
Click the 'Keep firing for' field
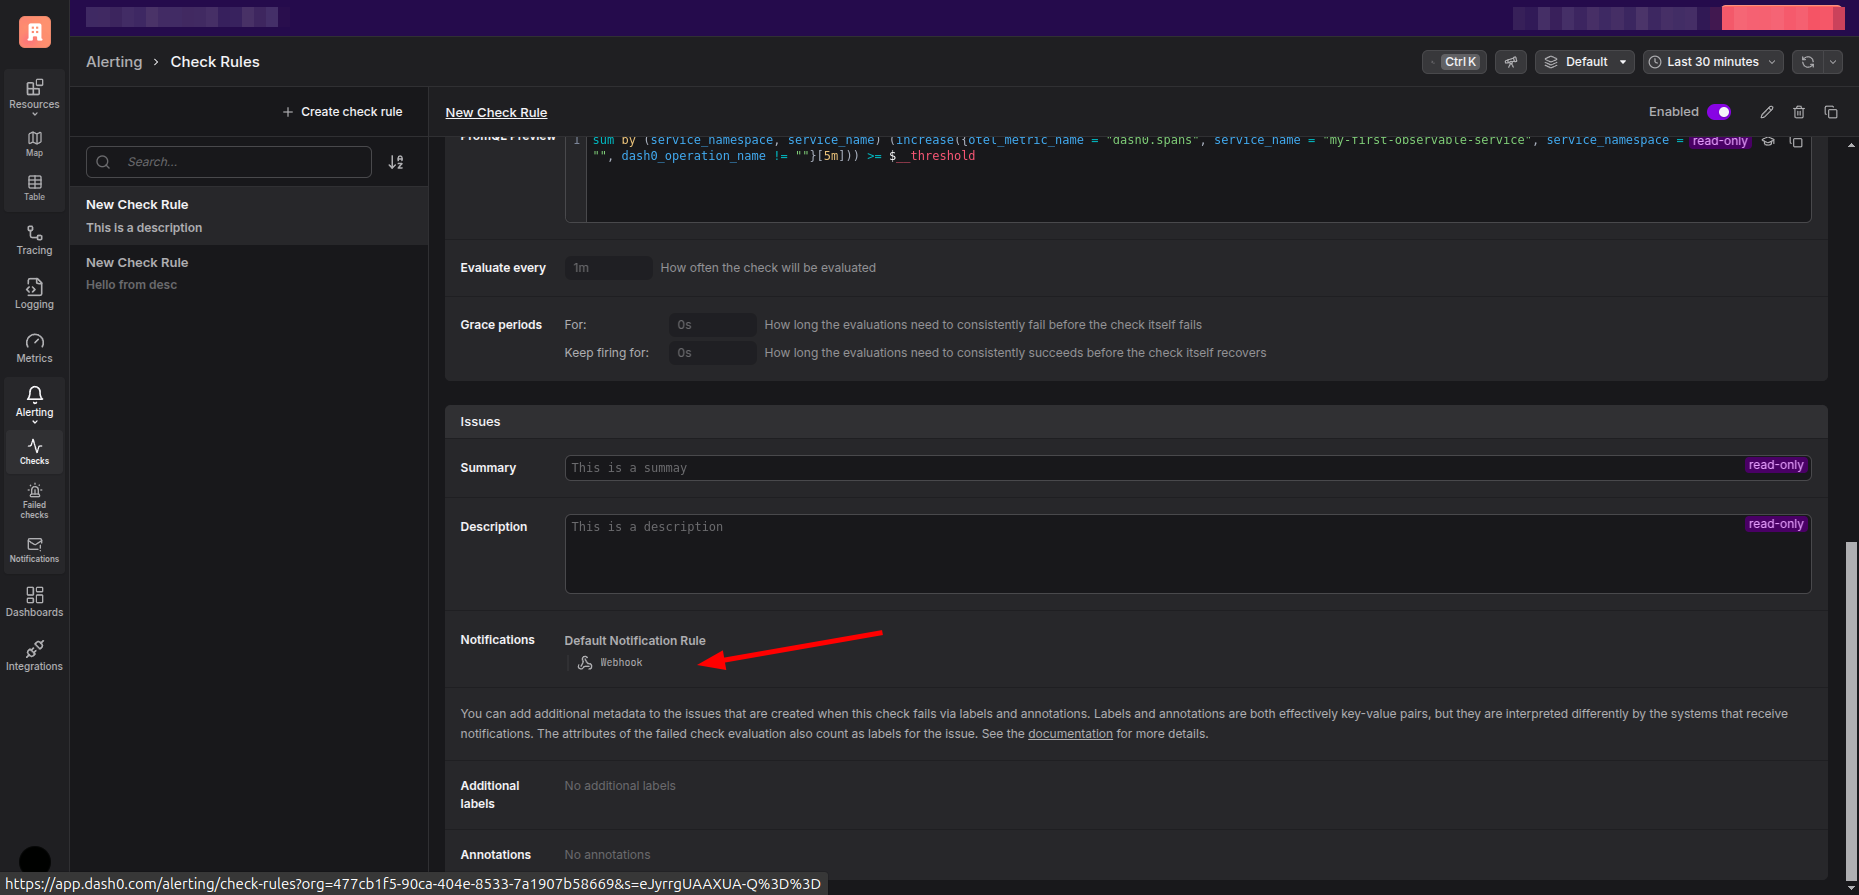pos(712,353)
